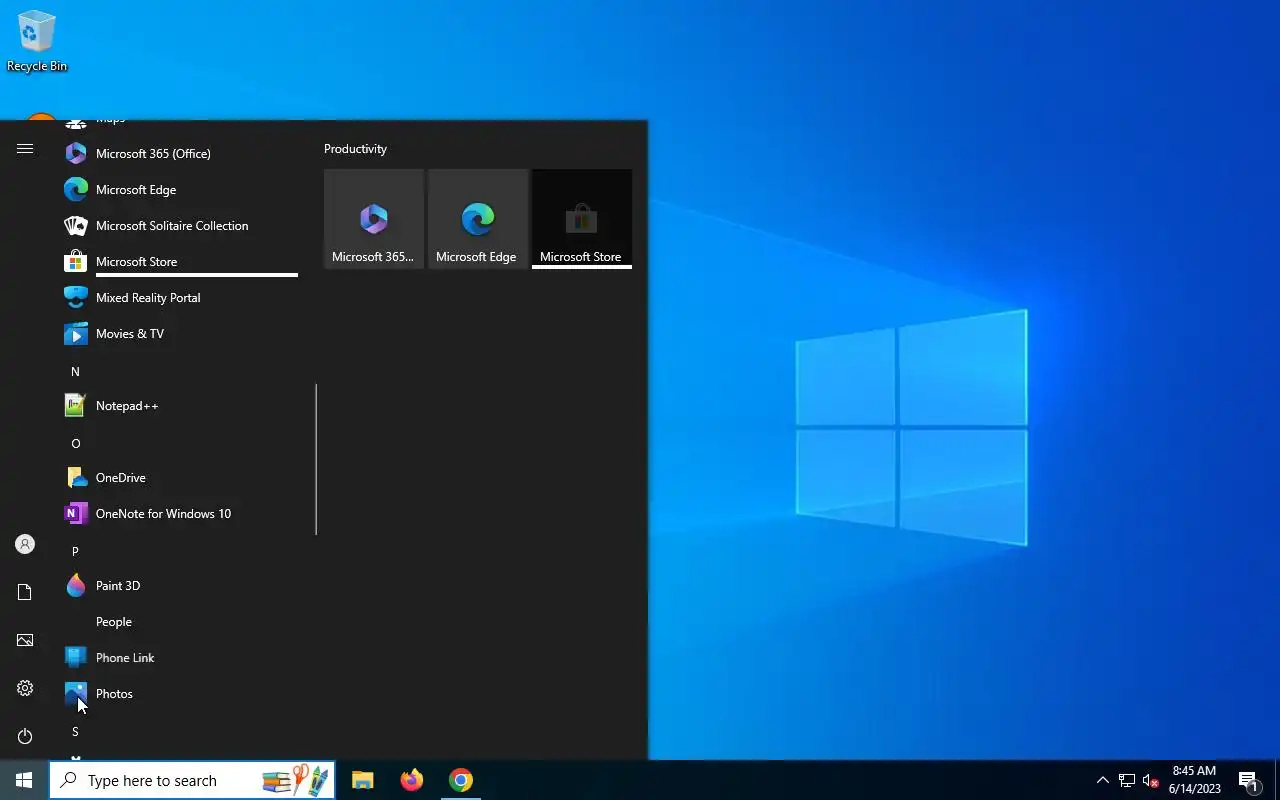The width and height of the screenshot is (1280, 800).
Task: Click the Power button in Start sidebar
Action: point(25,736)
